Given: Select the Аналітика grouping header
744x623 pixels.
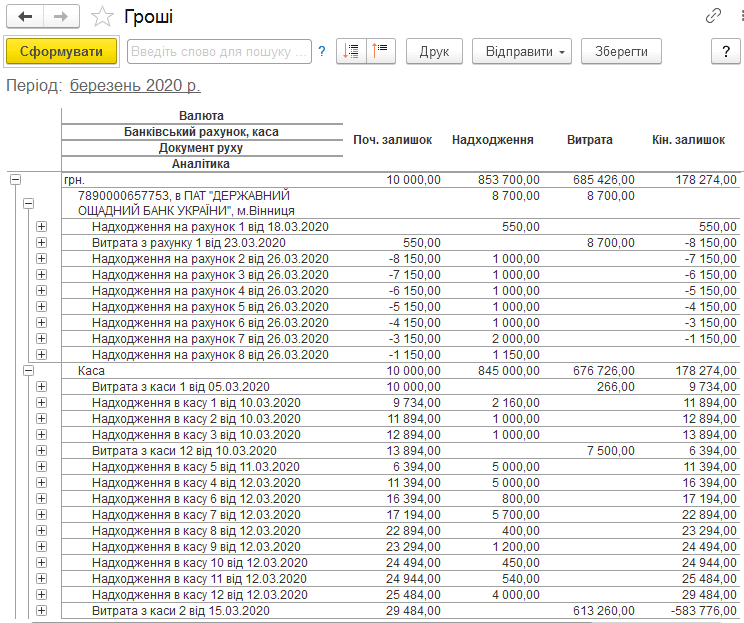Looking at the screenshot, I should (201, 164).
